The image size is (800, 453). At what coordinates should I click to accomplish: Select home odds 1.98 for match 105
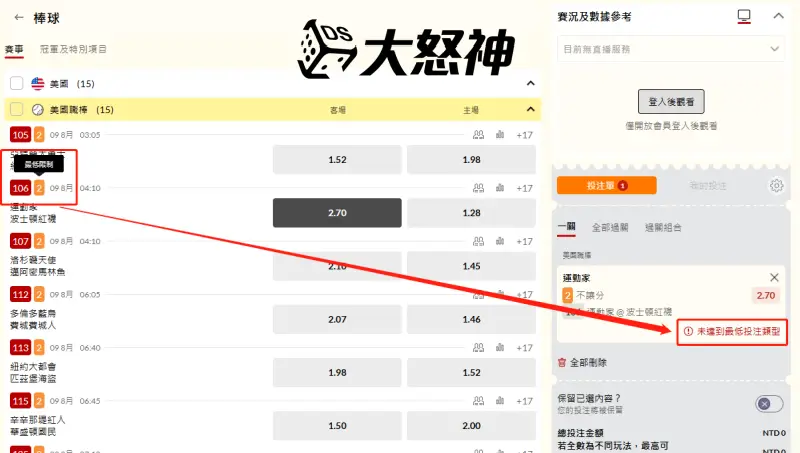click(471, 160)
